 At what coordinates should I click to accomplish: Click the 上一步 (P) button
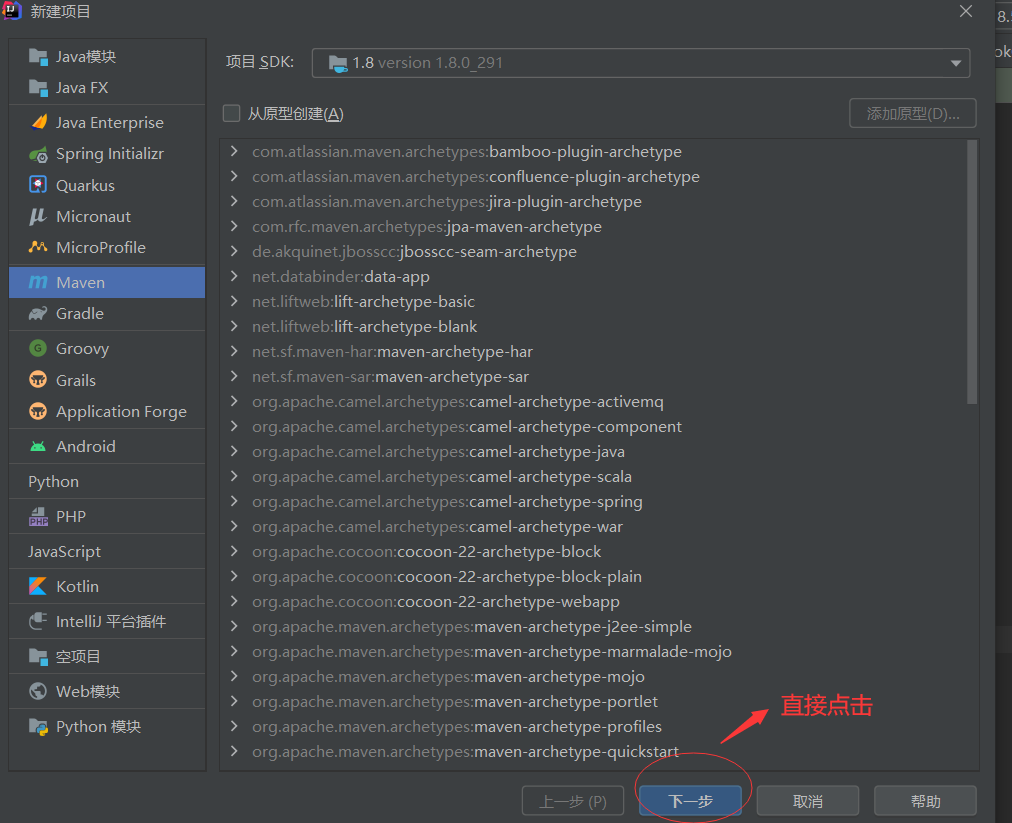573,801
